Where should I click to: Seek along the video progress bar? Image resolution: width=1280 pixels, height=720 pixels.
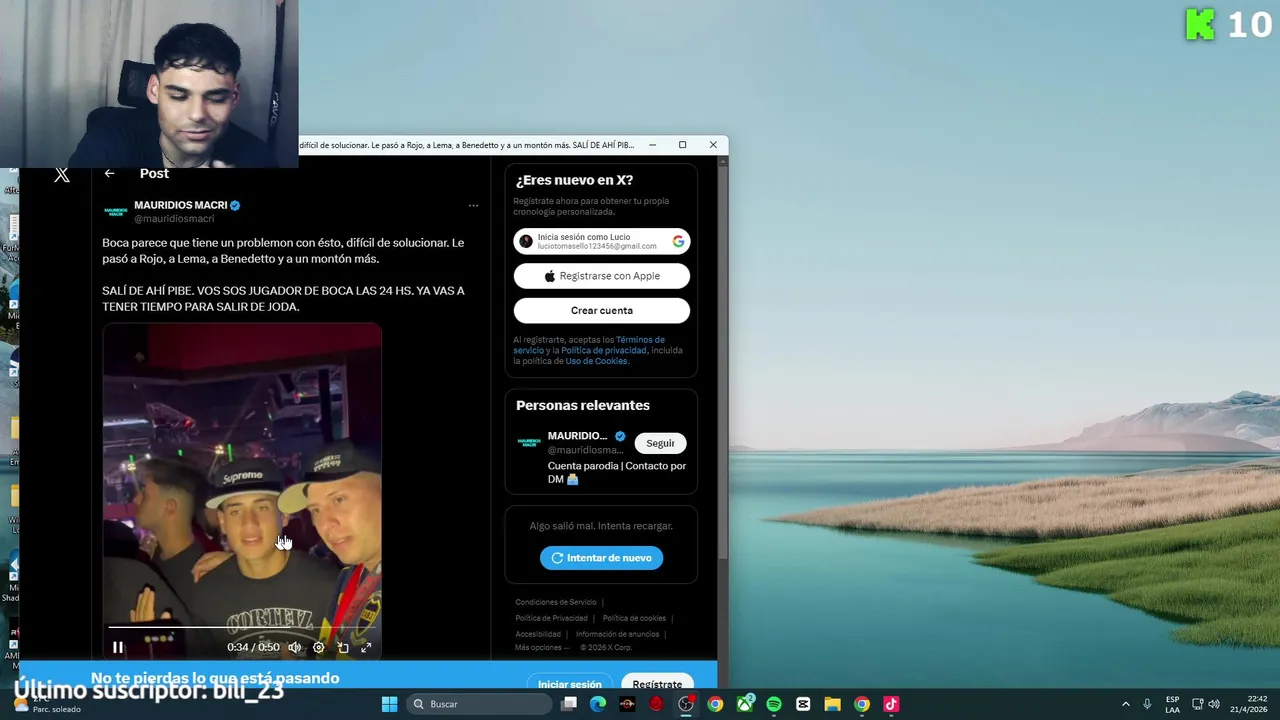[x=241, y=628]
